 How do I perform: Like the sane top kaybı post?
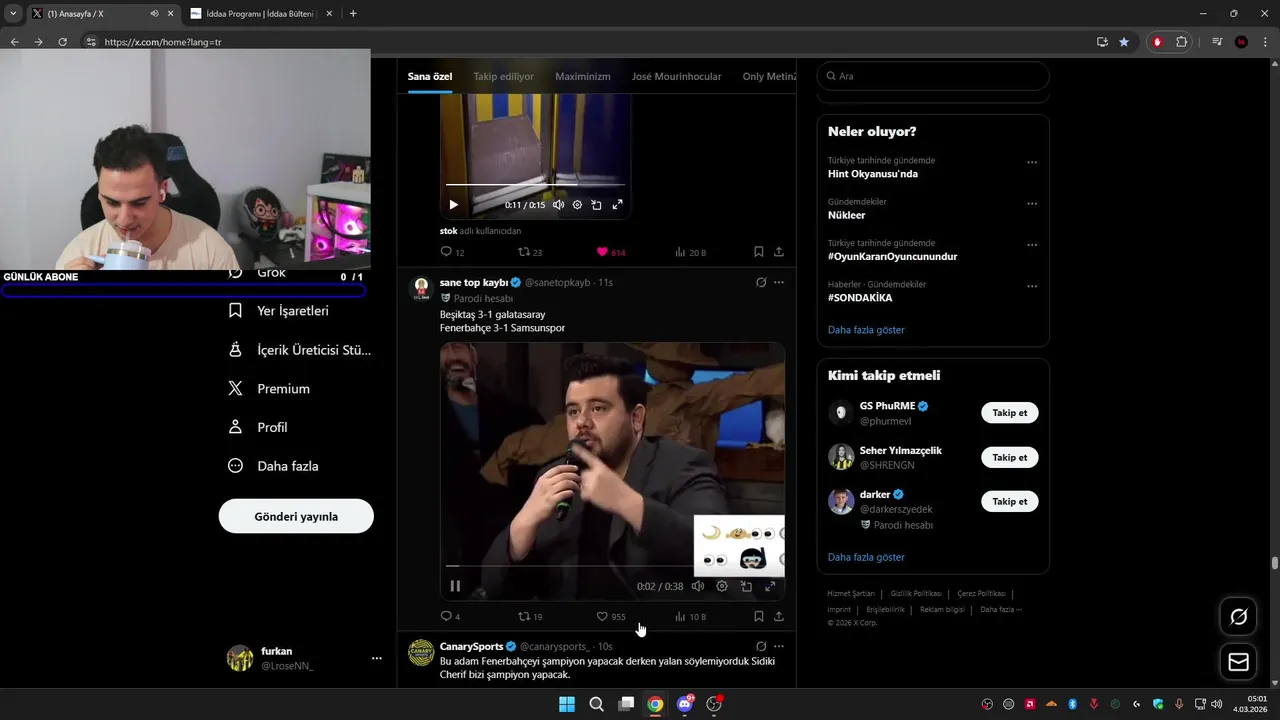(602, 617)
